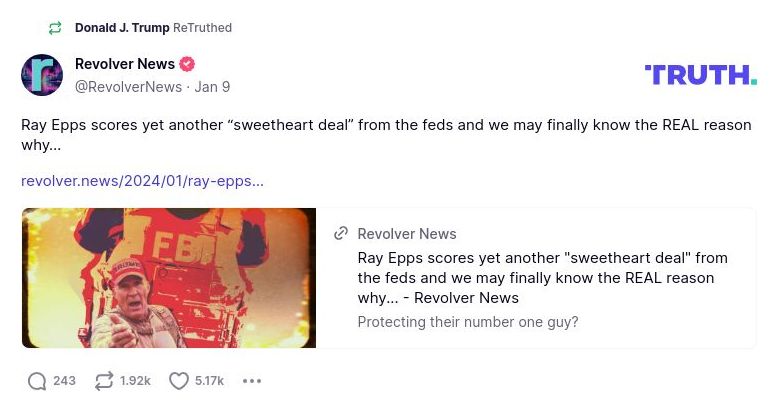
Task: Click the Jan 9 timestamp
Action: tap(212, 87)
